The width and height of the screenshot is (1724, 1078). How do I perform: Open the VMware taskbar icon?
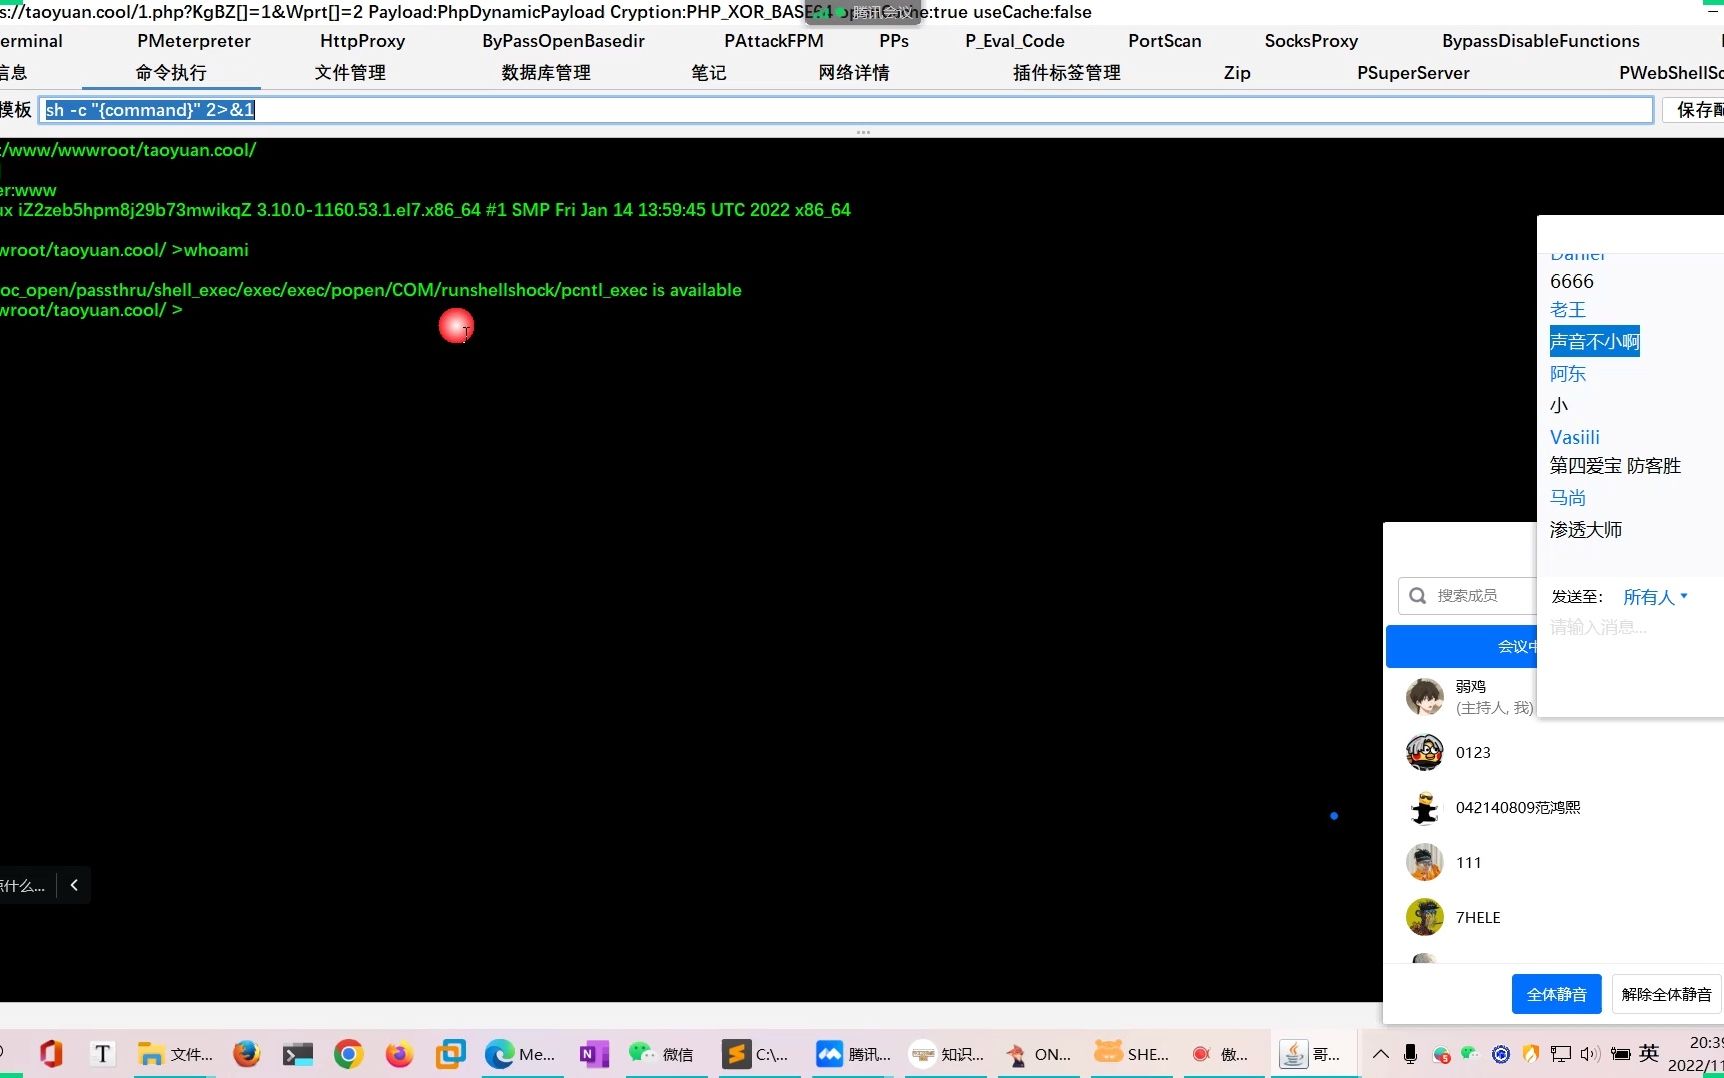click(x=451, y=1053)
